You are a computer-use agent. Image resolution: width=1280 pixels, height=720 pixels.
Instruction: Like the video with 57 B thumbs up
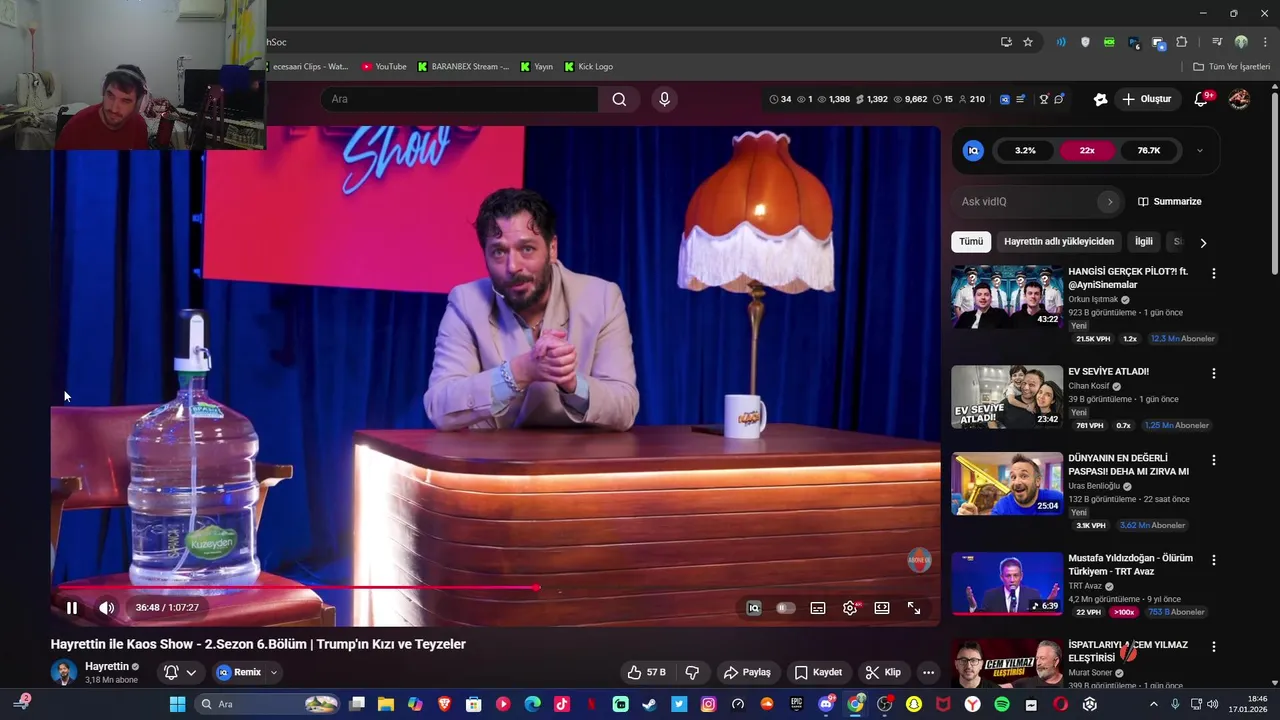tap(646, 672)
